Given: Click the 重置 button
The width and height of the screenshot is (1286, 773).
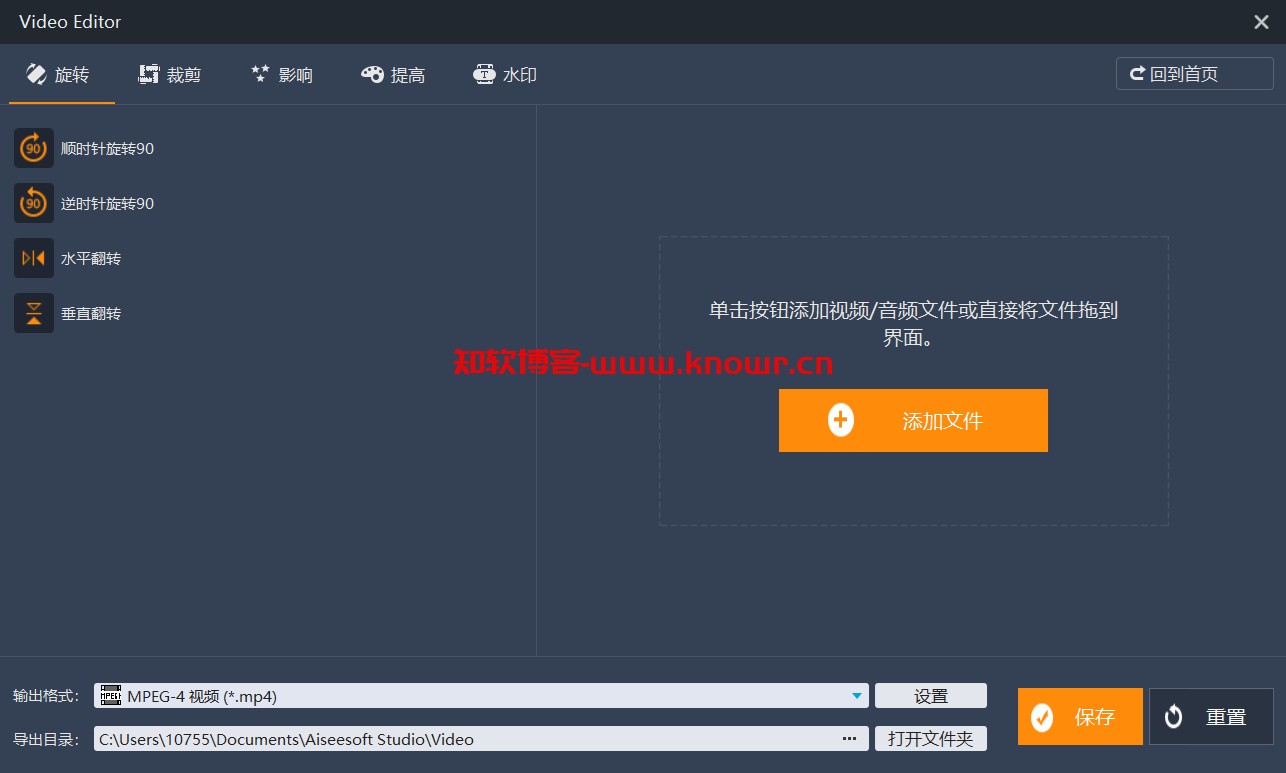Looking at the screenshot, I should [1211, 716].
